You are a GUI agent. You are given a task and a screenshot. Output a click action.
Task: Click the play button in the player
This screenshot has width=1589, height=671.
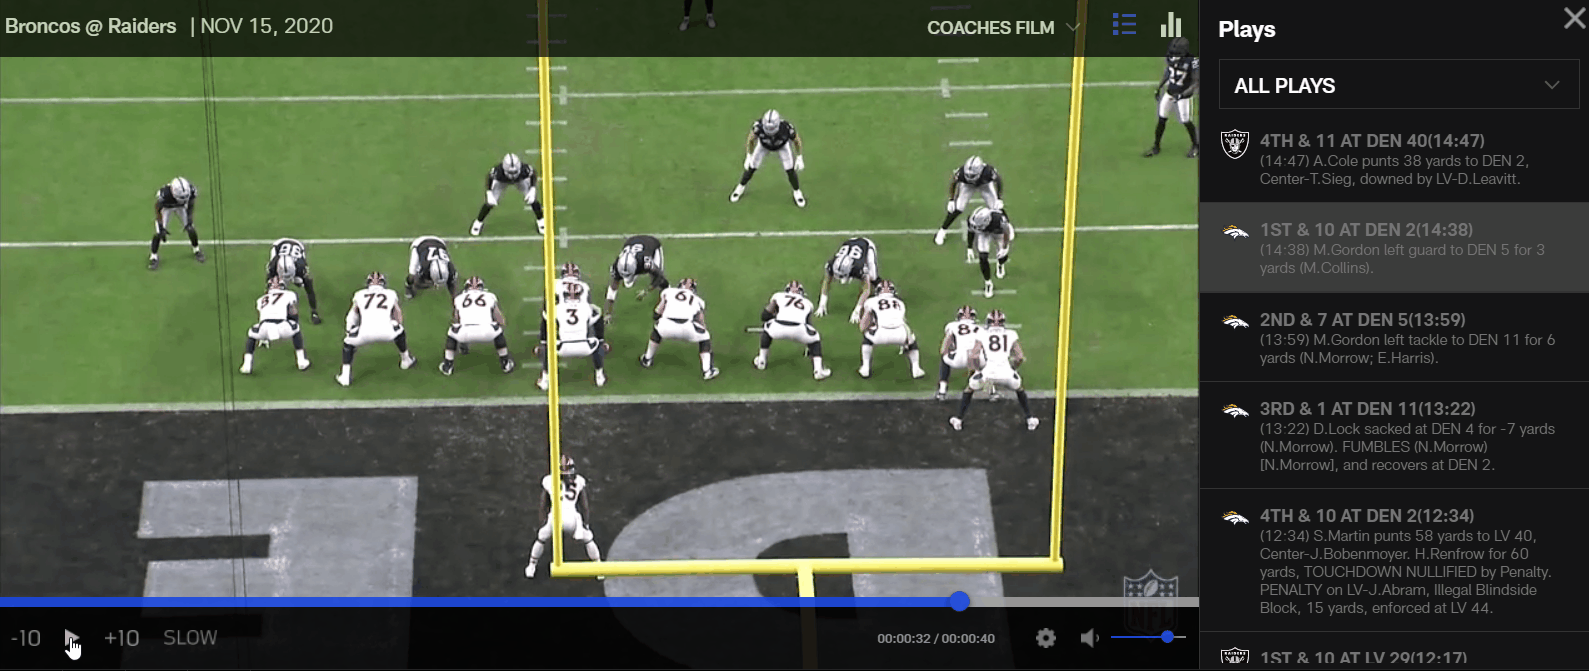pyautogui.click(x=71, y=638)
